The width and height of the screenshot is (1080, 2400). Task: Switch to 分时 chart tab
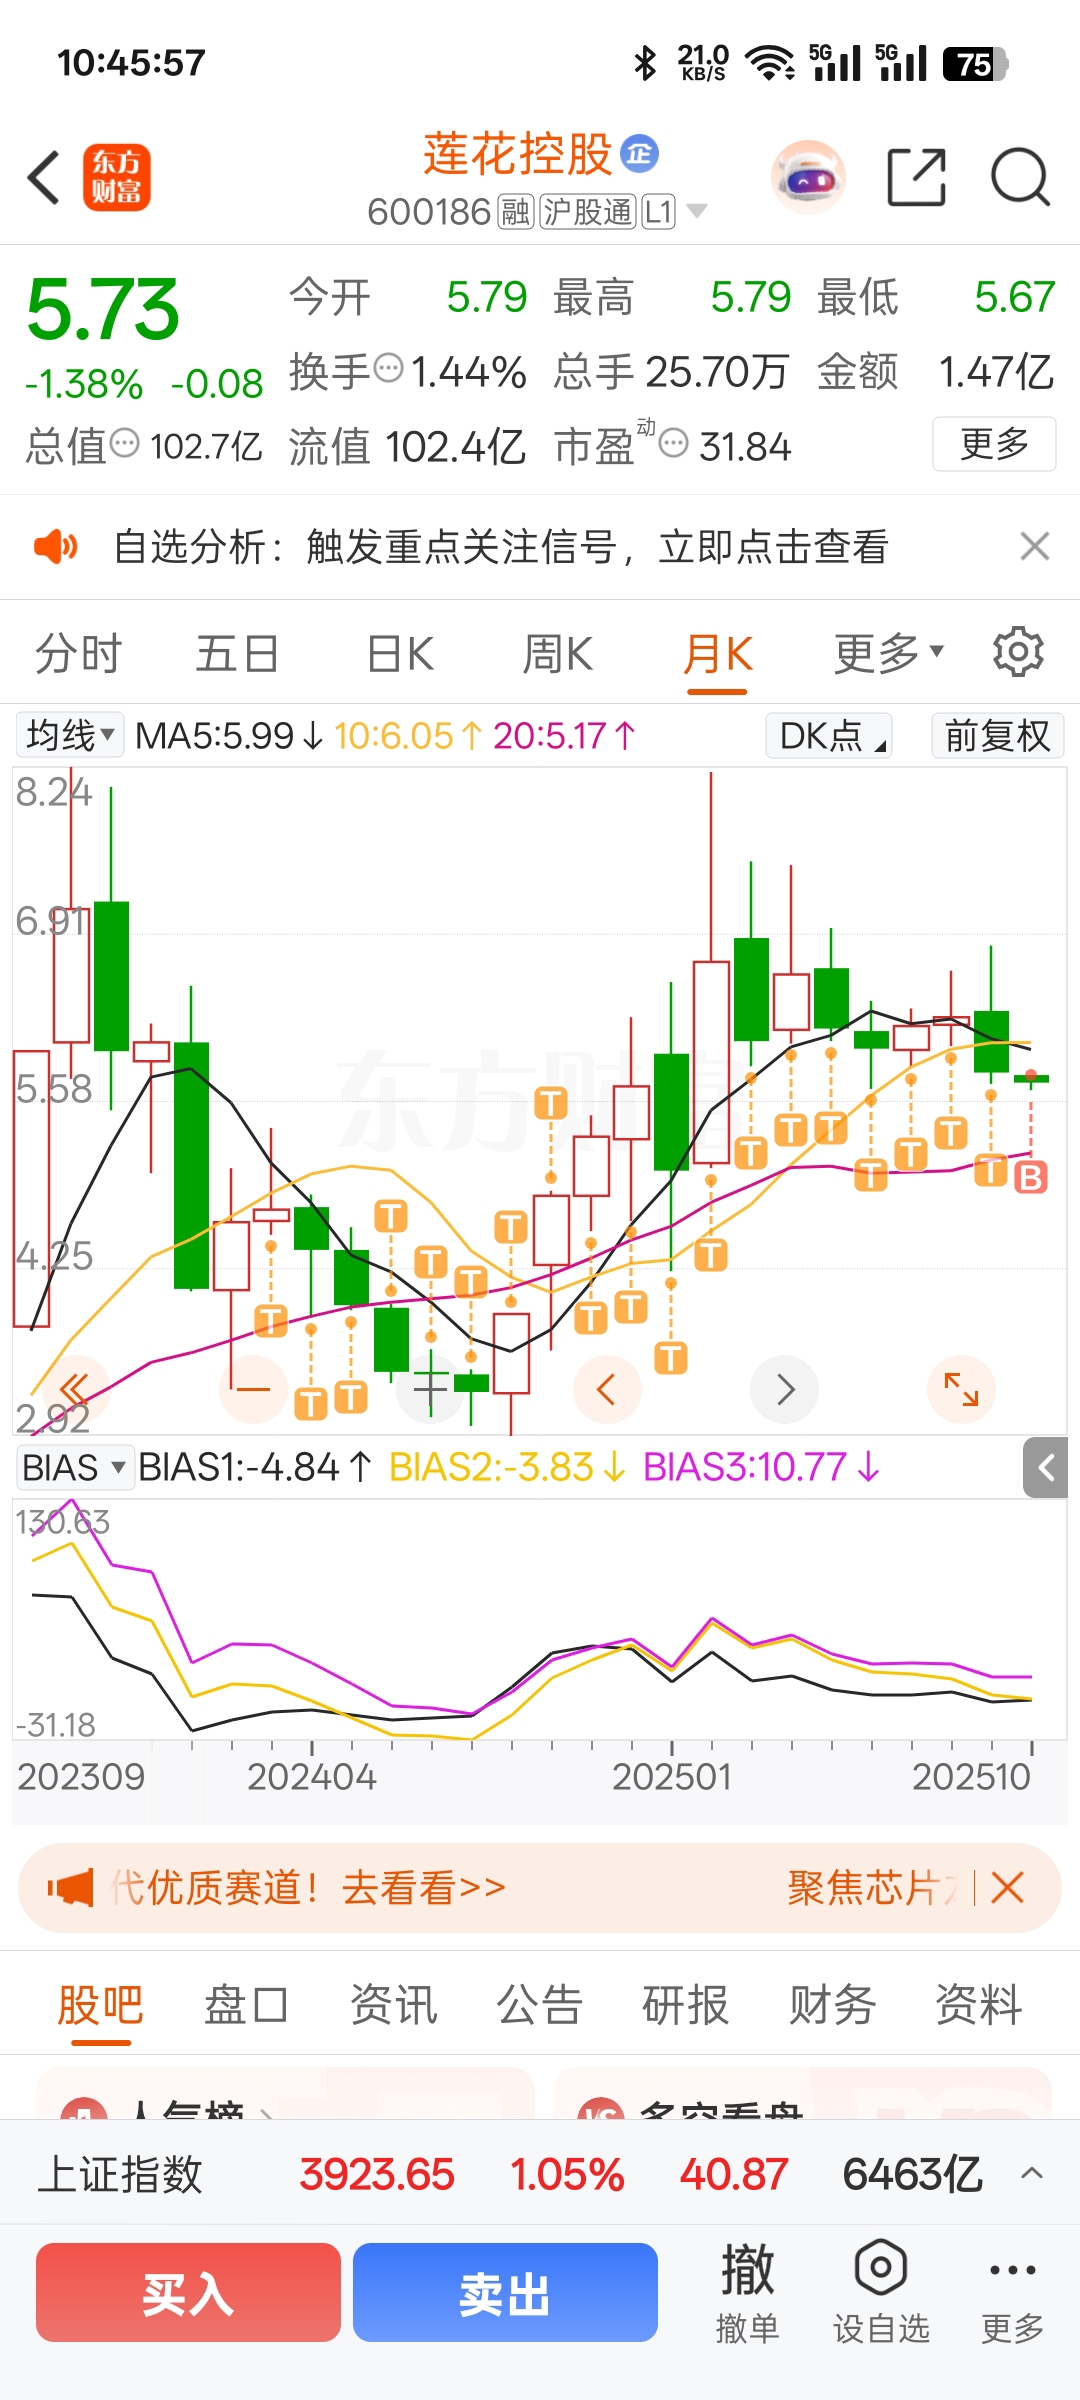[x=78, y=654]
